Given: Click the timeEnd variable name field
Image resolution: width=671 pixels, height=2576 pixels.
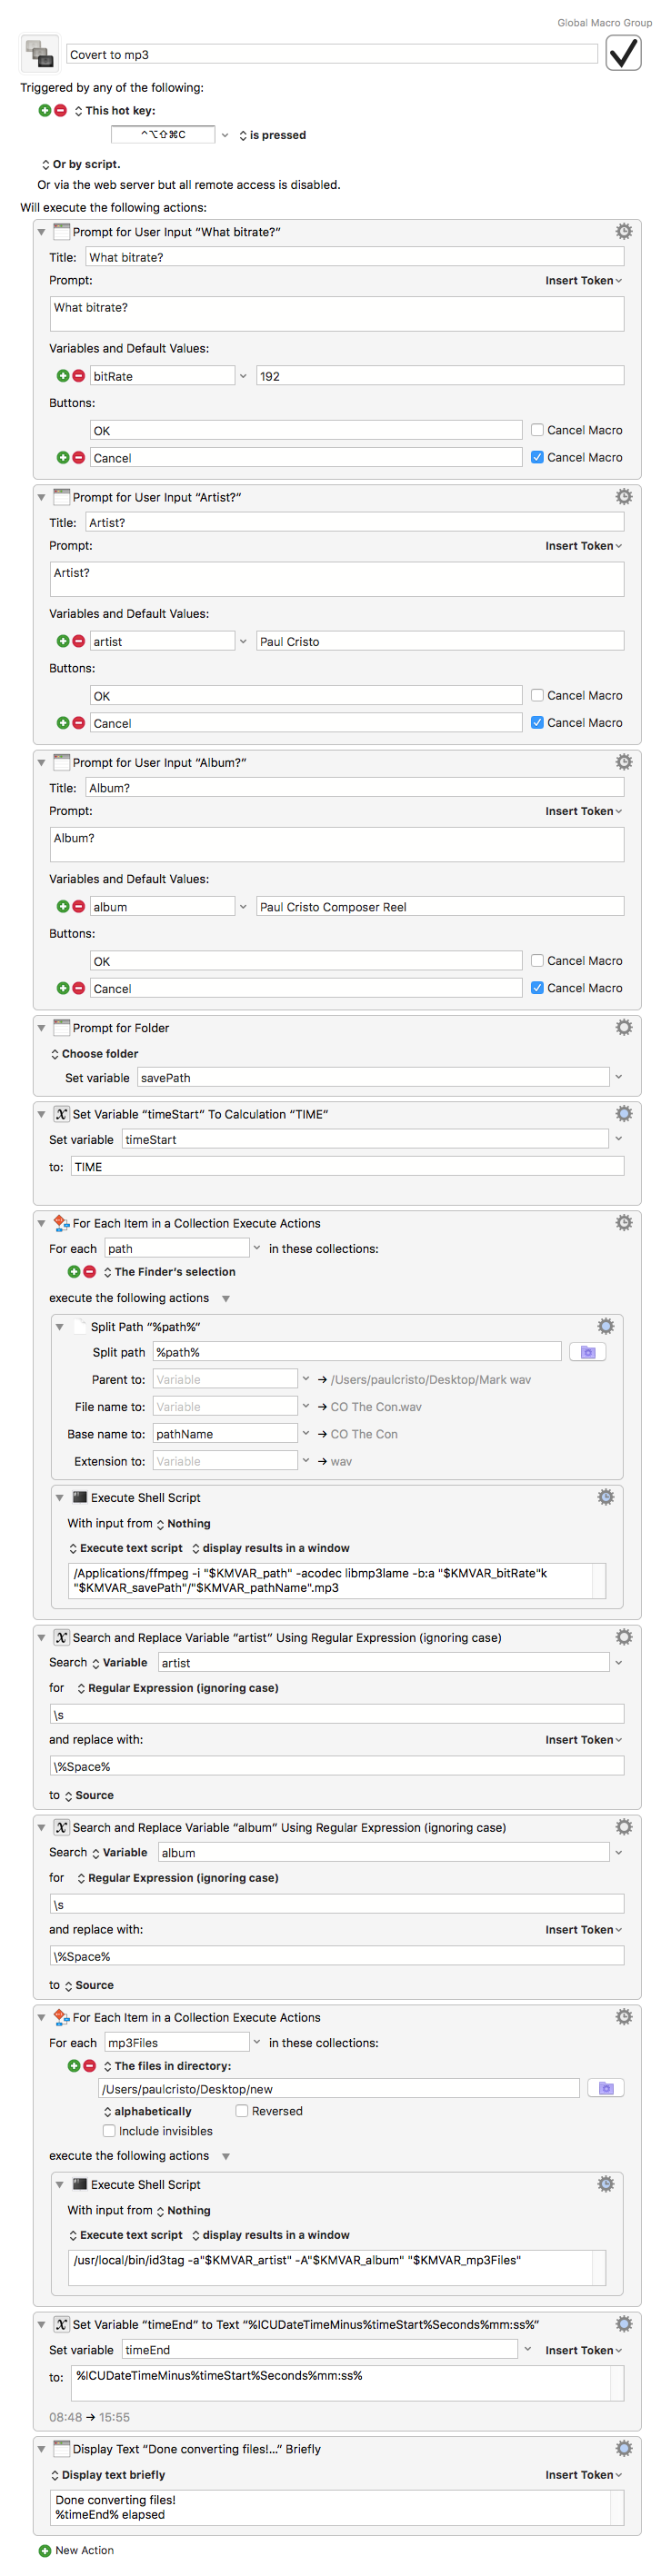Looking at the screenshot, I should click(x=320, y=2350).
